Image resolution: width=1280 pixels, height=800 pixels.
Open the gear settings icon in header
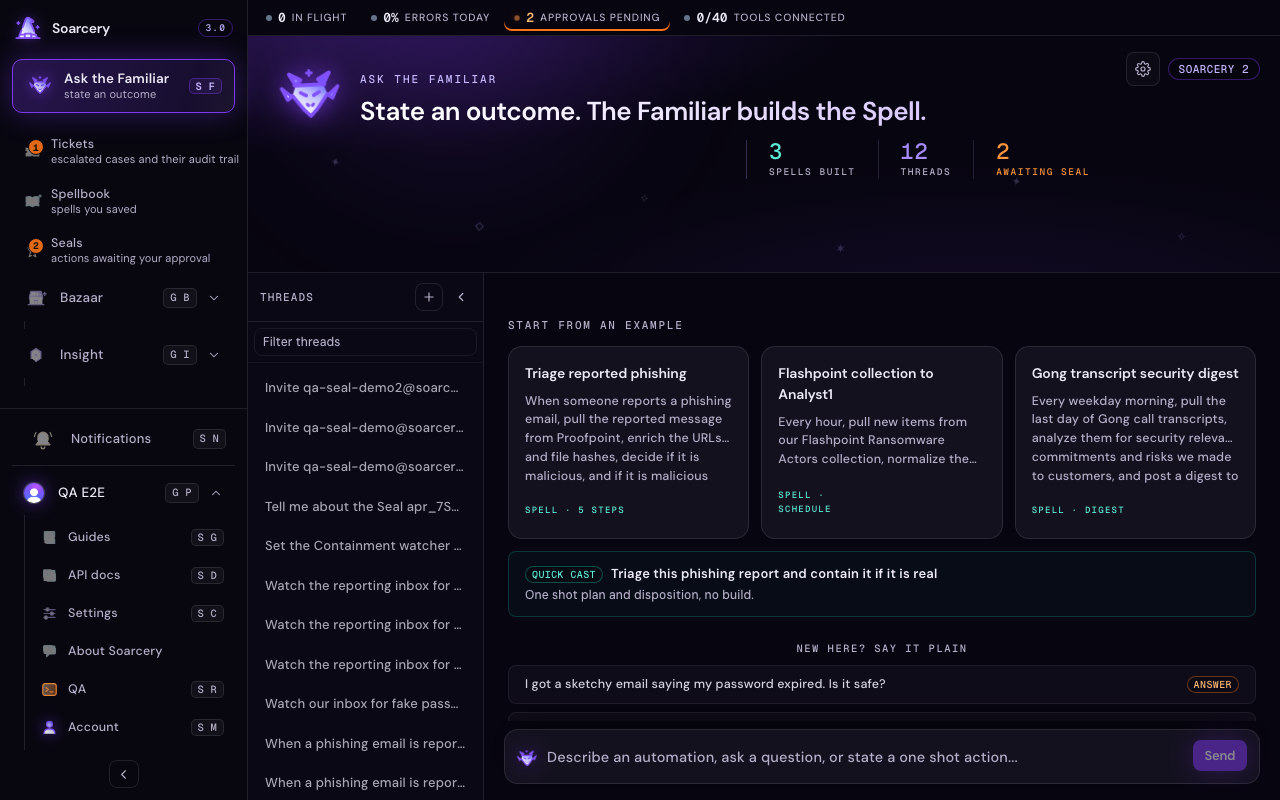[1143, 69]
